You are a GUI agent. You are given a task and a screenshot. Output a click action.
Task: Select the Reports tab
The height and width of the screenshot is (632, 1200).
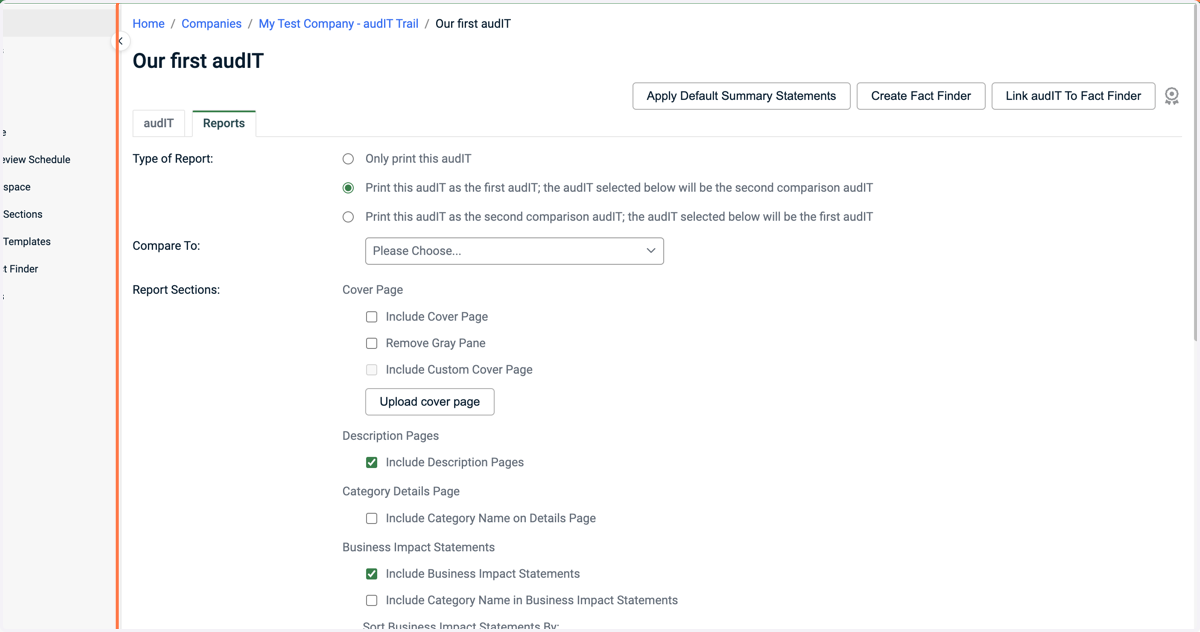pos(224,123)
